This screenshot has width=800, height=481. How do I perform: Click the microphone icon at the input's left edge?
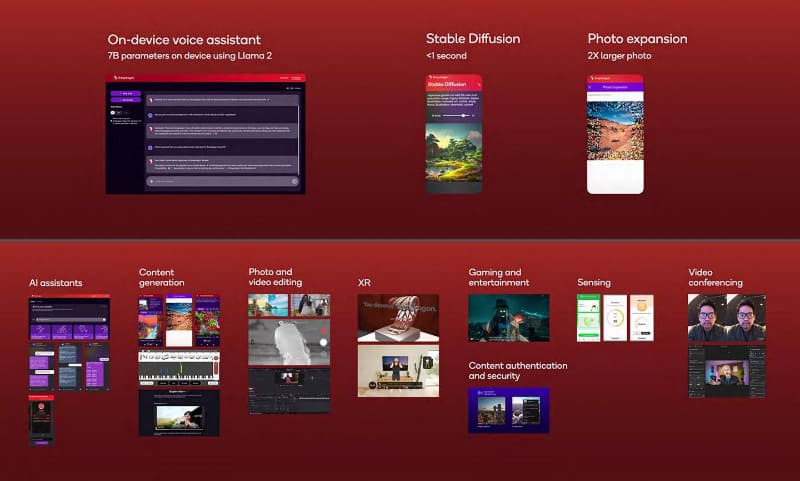click(x=152, y=181)
